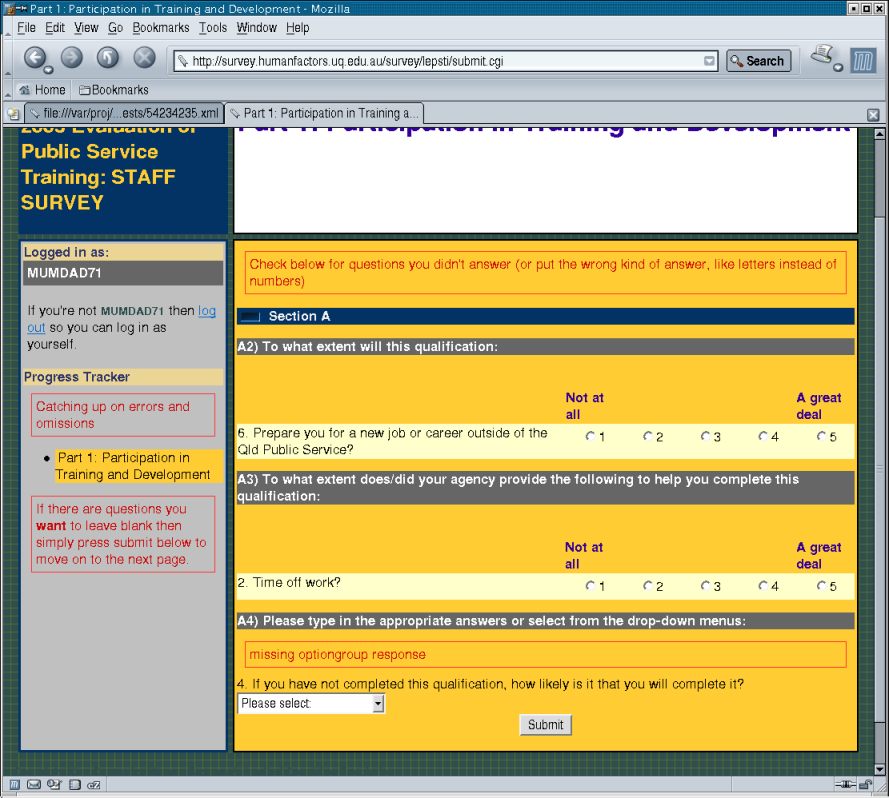Click the Forward navigation button
This screenshot has height=798, width=889.
coord(71,58)
